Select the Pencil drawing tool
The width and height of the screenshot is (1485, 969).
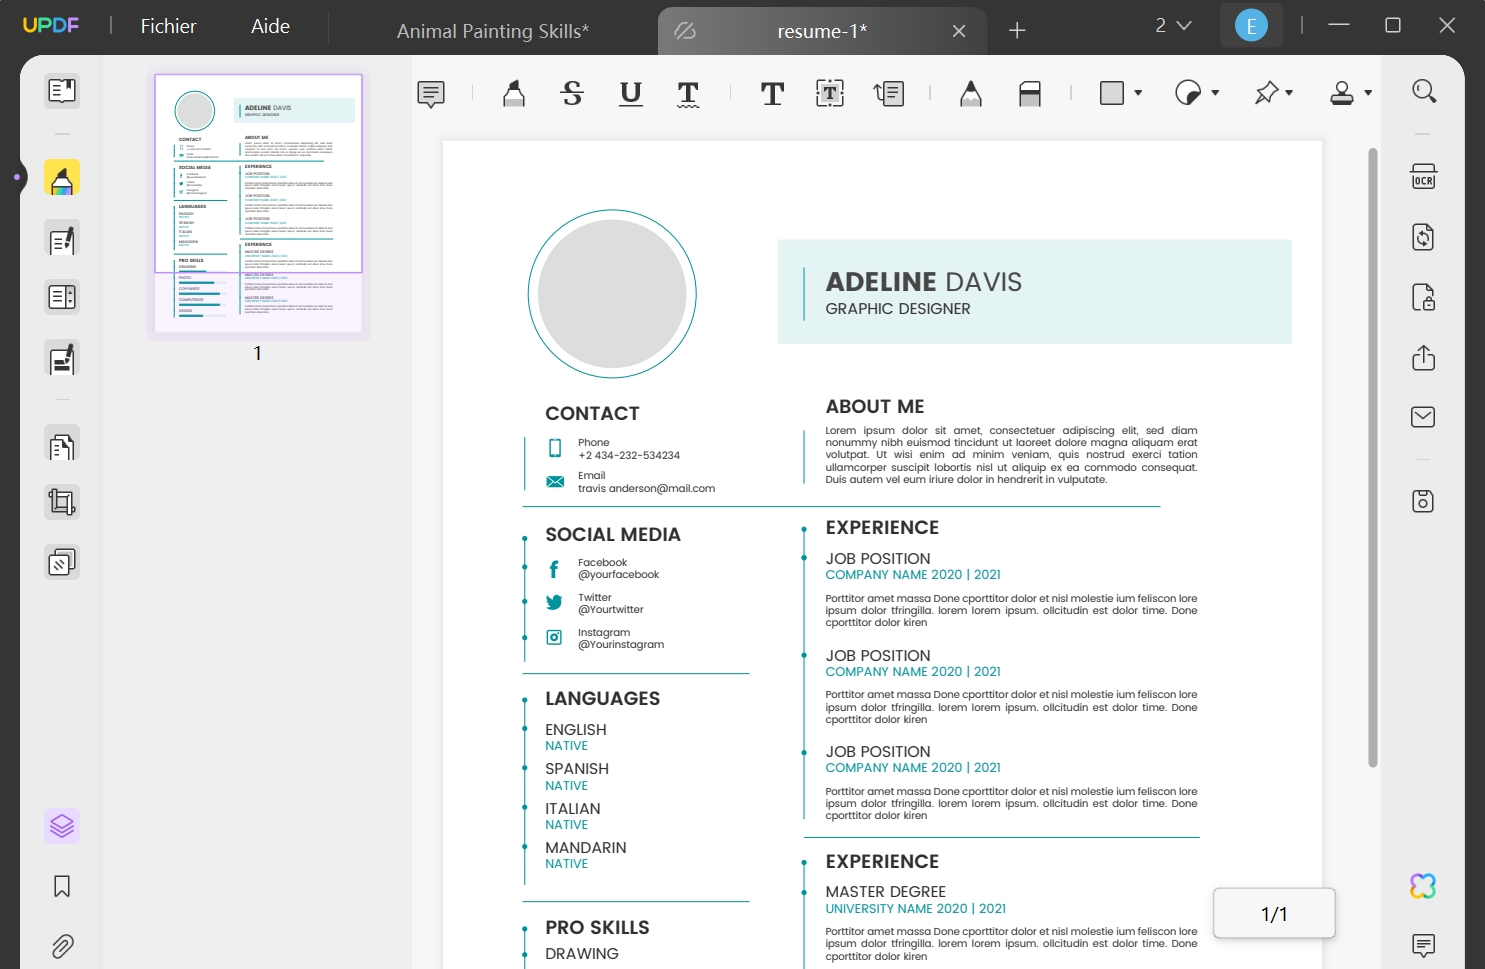pos(971,94)
